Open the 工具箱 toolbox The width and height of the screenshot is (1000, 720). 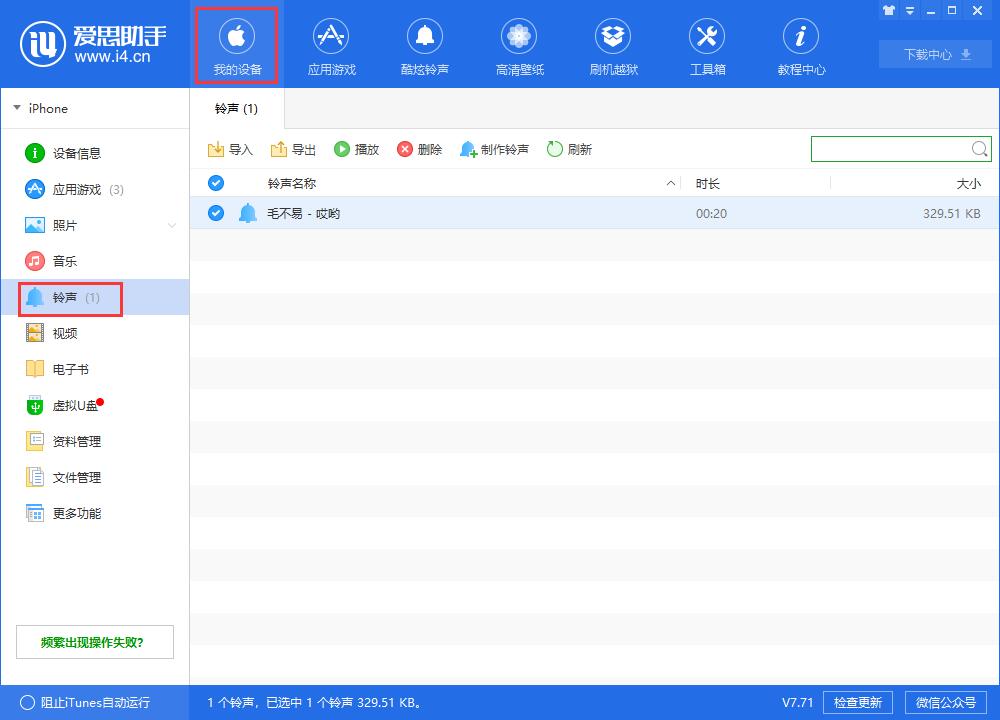(706, 44)
